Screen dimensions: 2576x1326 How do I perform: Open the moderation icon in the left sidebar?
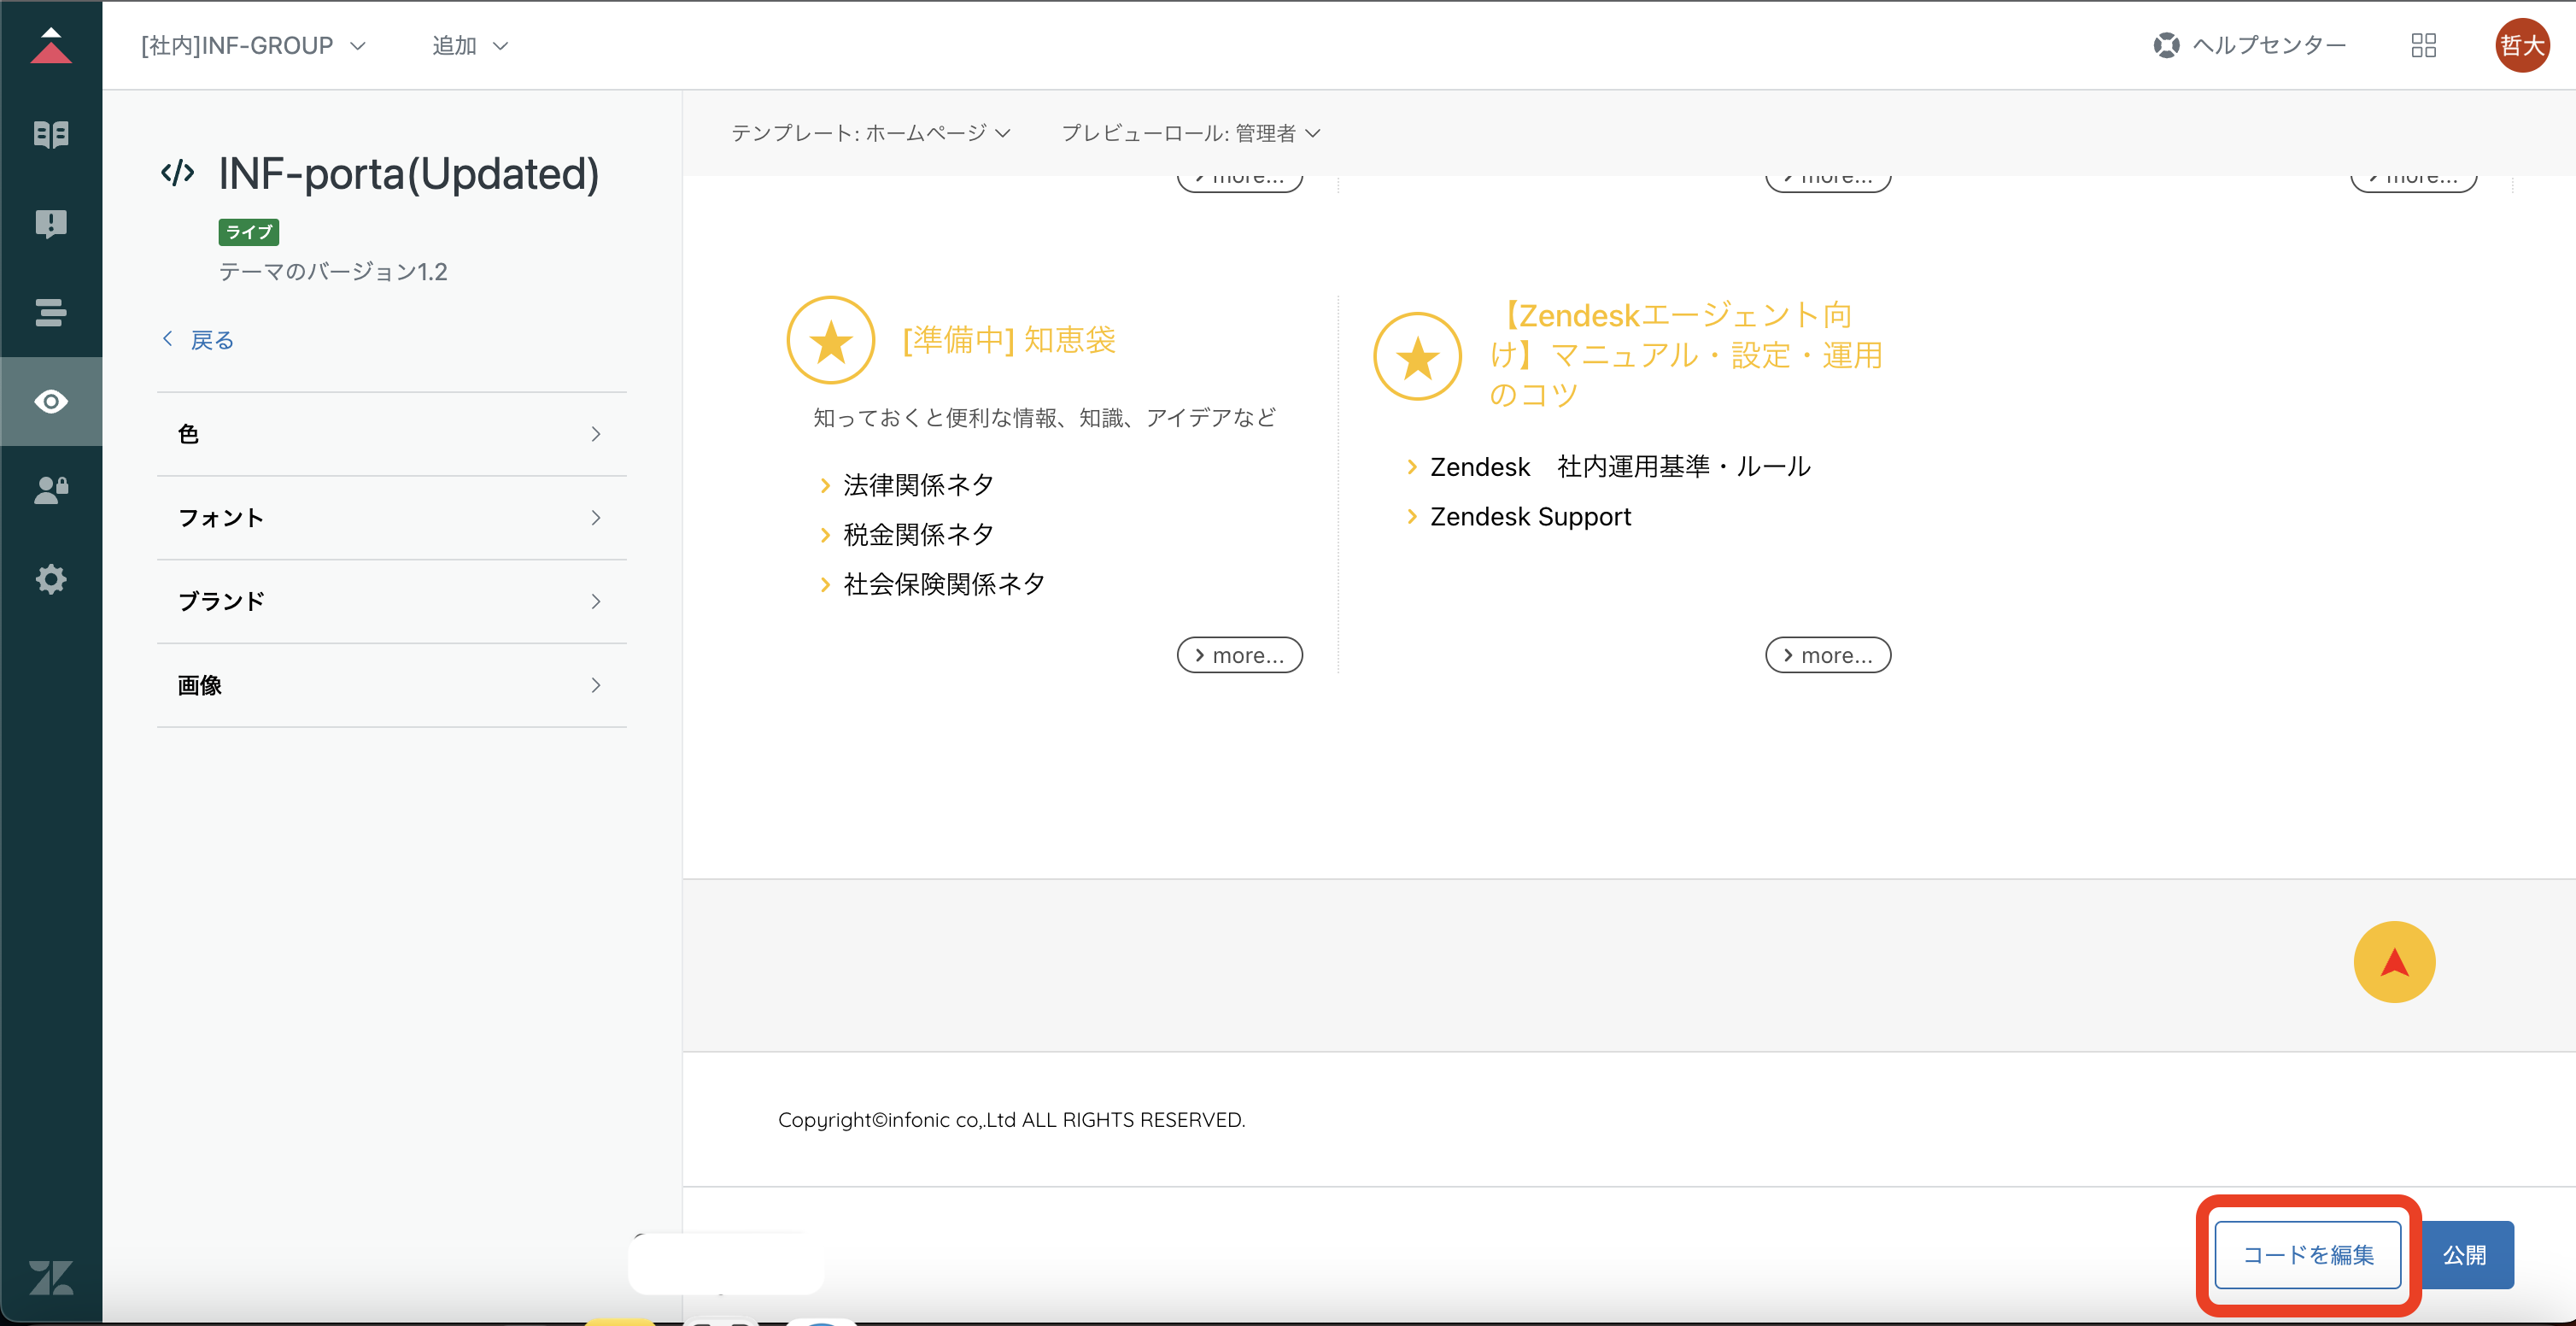click(x=51, y=224)
